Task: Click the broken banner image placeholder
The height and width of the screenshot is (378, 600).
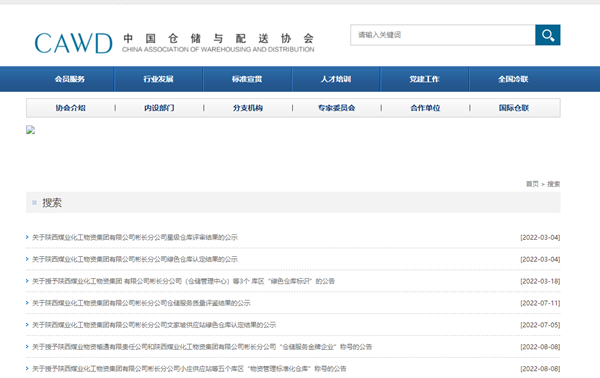Action: 31,130
